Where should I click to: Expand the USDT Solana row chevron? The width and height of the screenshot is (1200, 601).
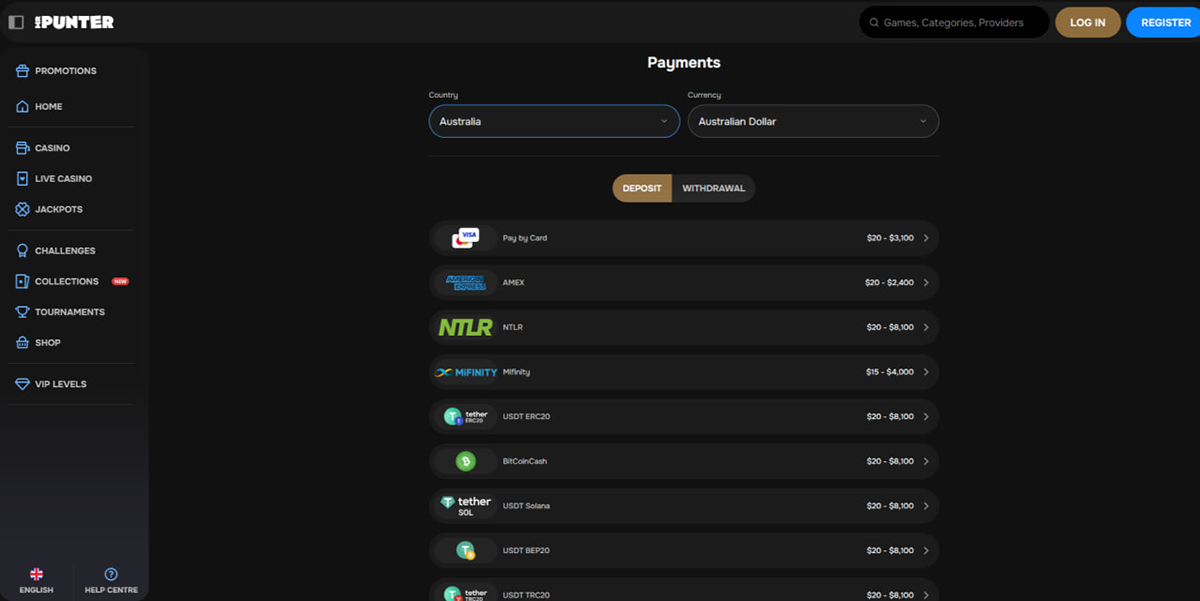coord(926,506)
